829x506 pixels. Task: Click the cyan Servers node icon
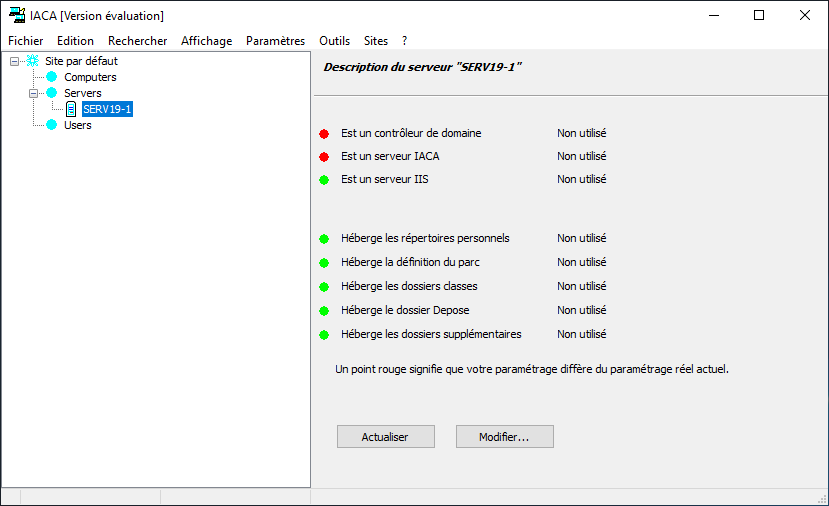point(51,93)
